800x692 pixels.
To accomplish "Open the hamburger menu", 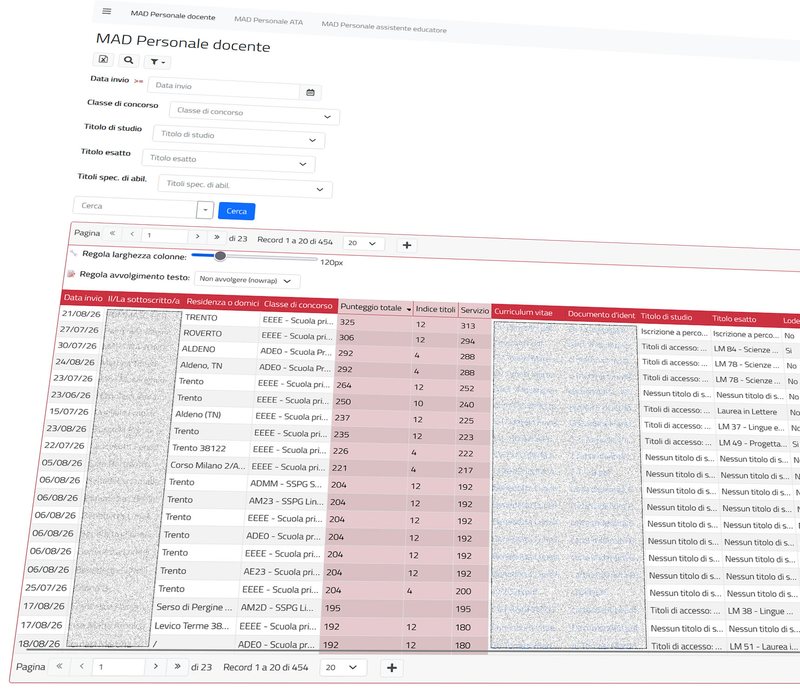I will click(x=107, y=11).
